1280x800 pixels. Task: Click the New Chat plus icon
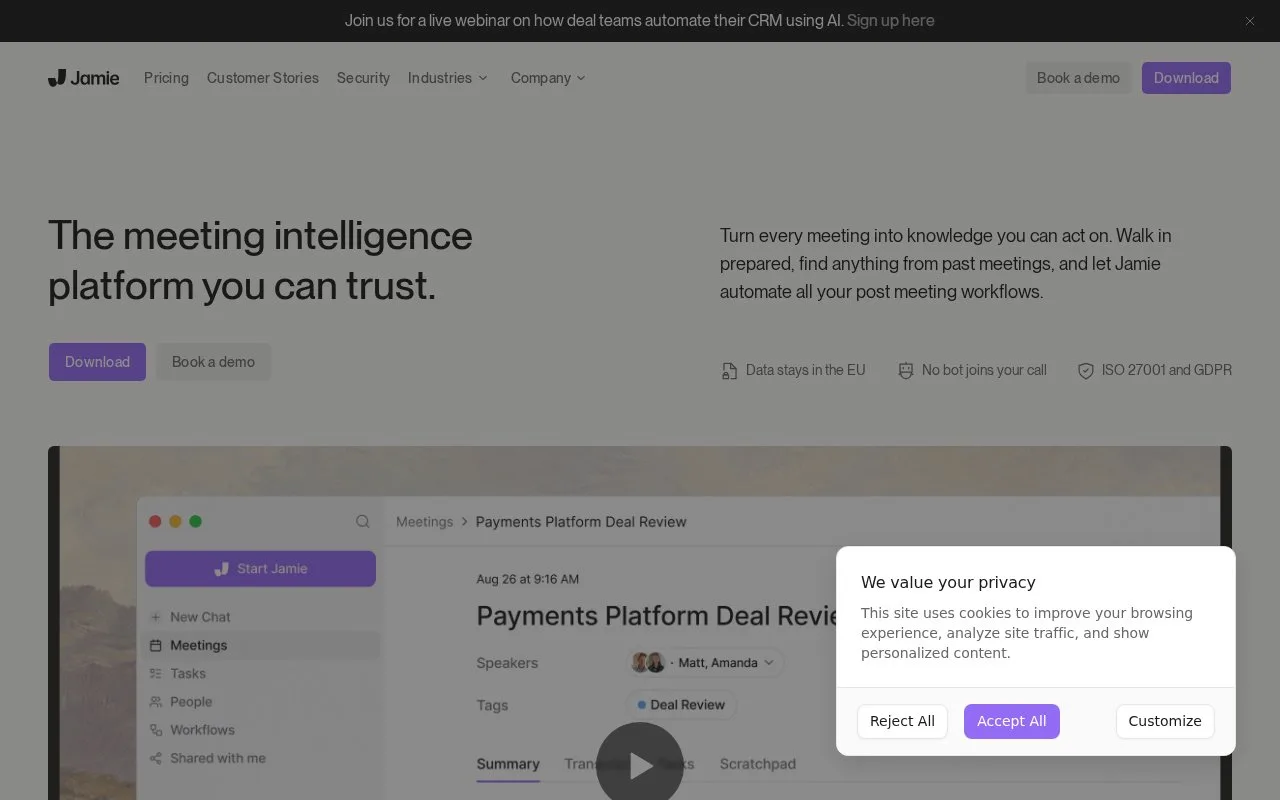156,617
